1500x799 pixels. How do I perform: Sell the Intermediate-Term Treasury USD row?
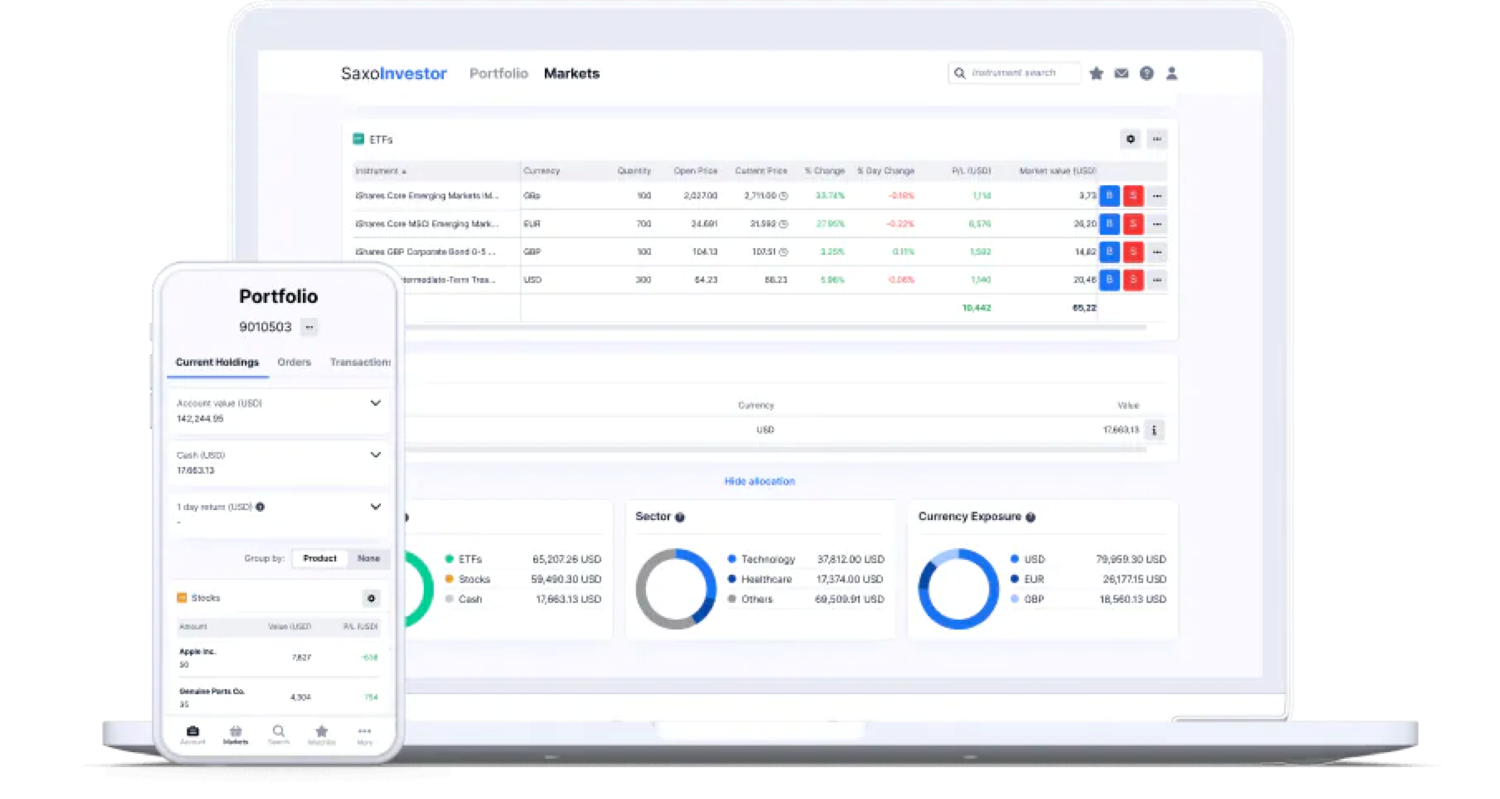point(1133,280)
